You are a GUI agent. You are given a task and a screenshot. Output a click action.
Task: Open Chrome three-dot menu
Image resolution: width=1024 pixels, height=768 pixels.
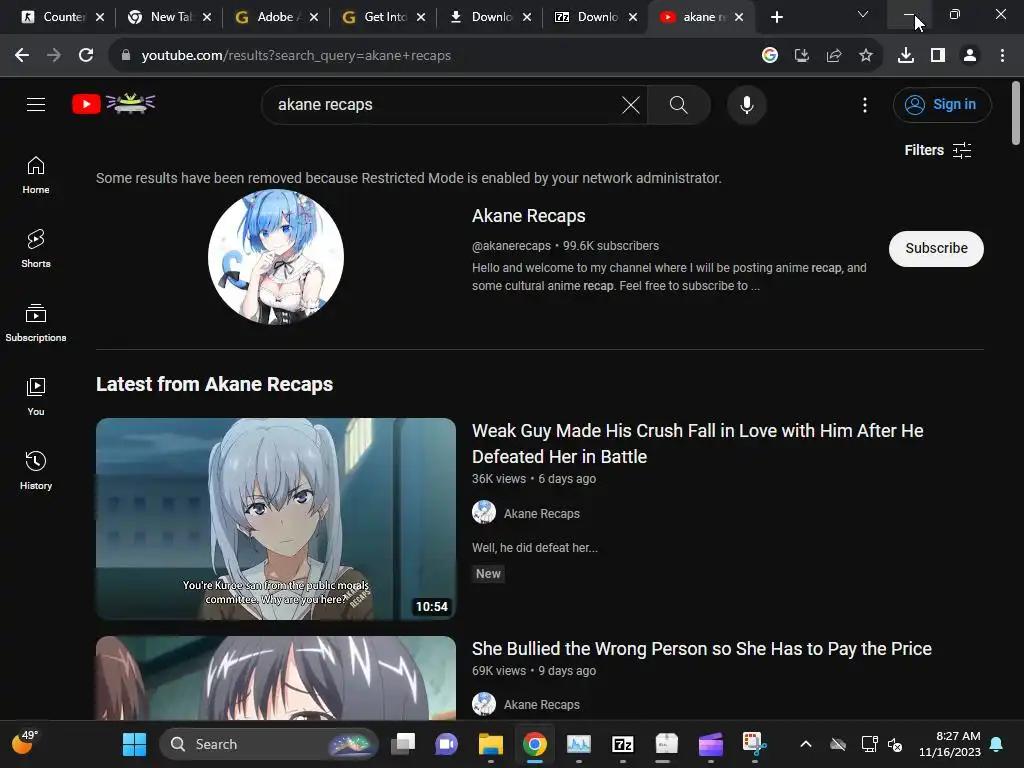tap(1002, 56)
